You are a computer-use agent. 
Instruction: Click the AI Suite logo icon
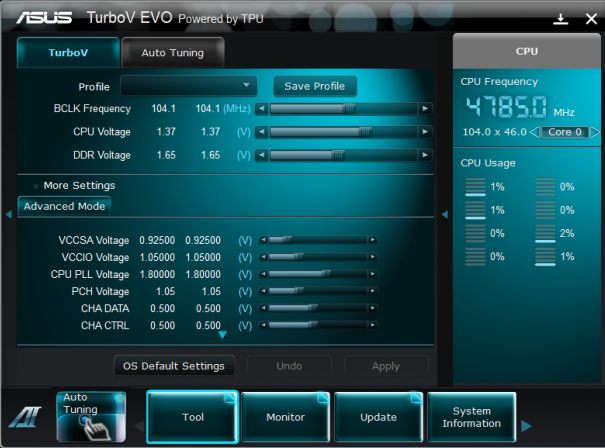[25, 417]
